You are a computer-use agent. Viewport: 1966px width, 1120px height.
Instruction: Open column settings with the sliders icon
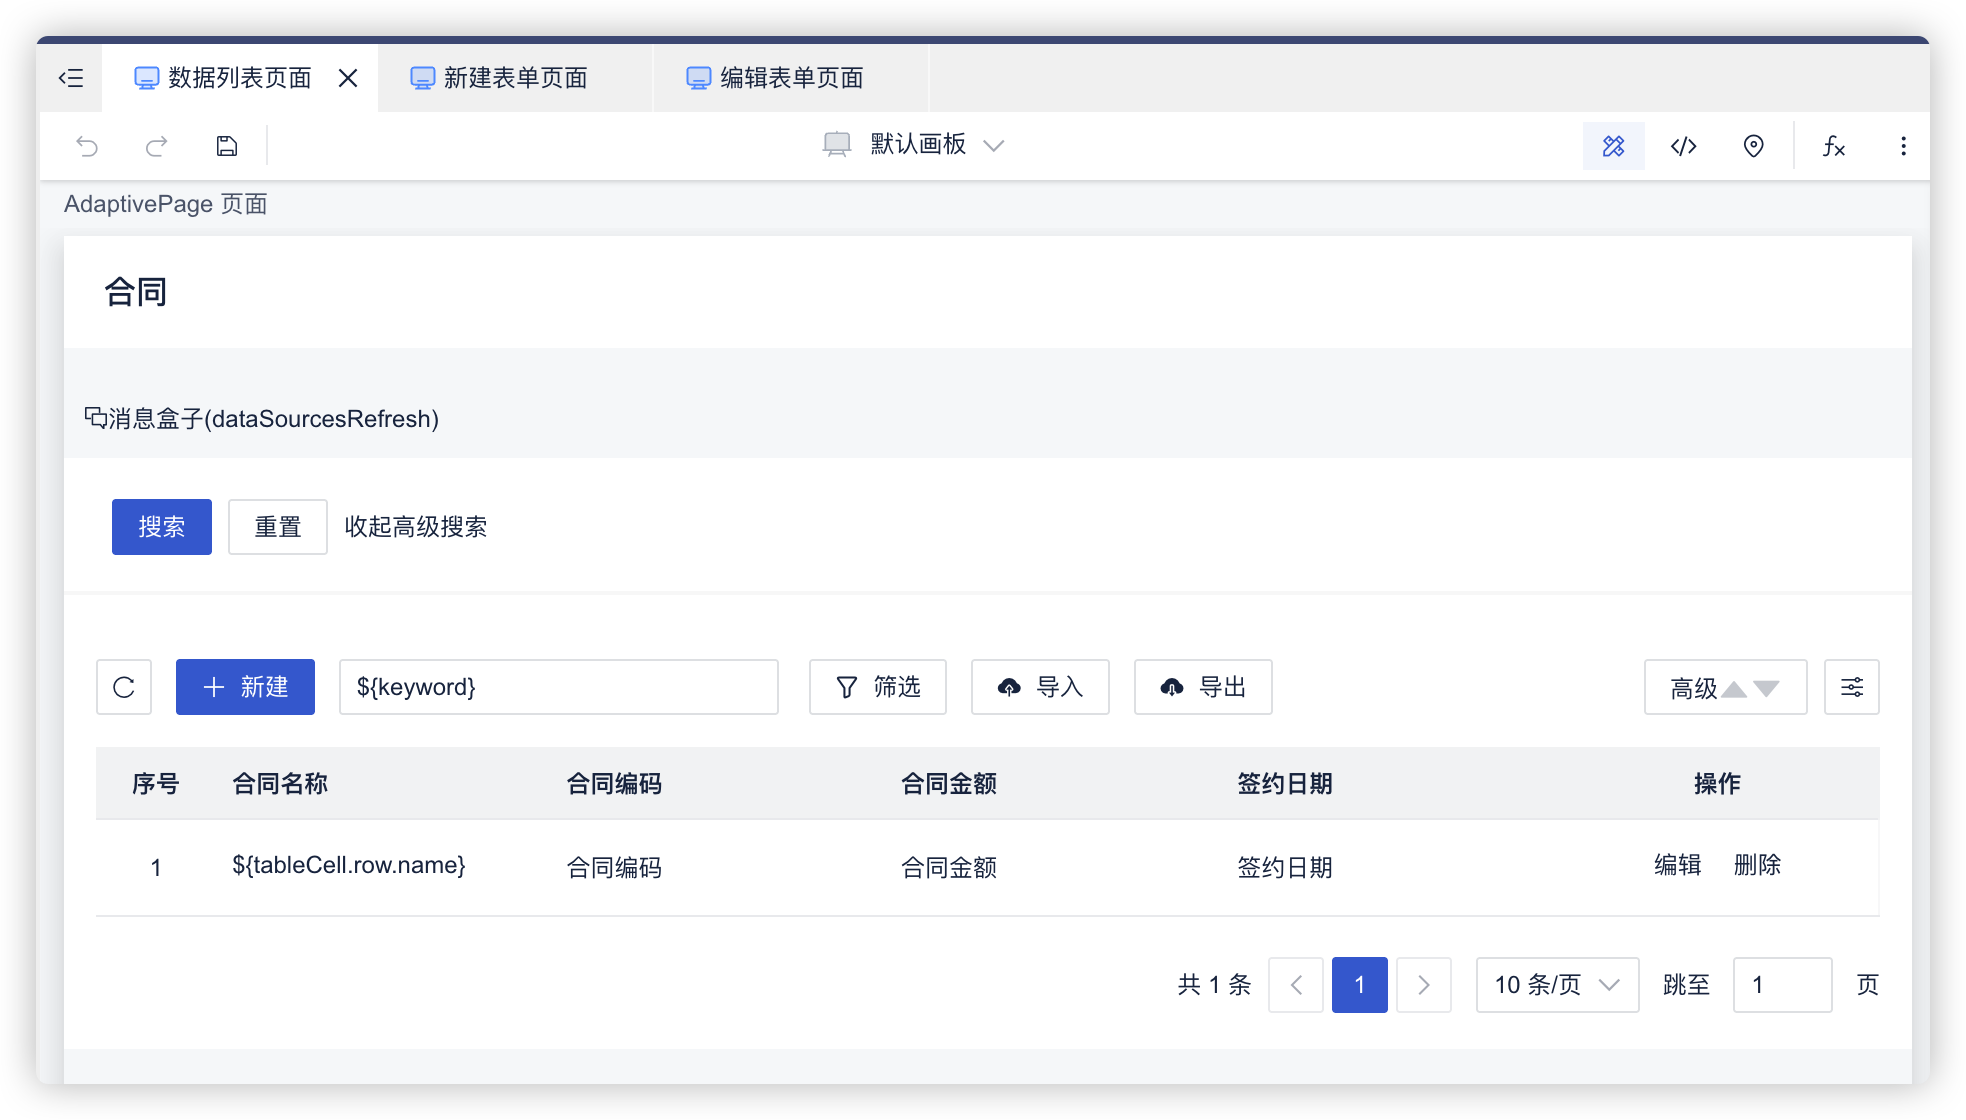tap(1851, 687)
